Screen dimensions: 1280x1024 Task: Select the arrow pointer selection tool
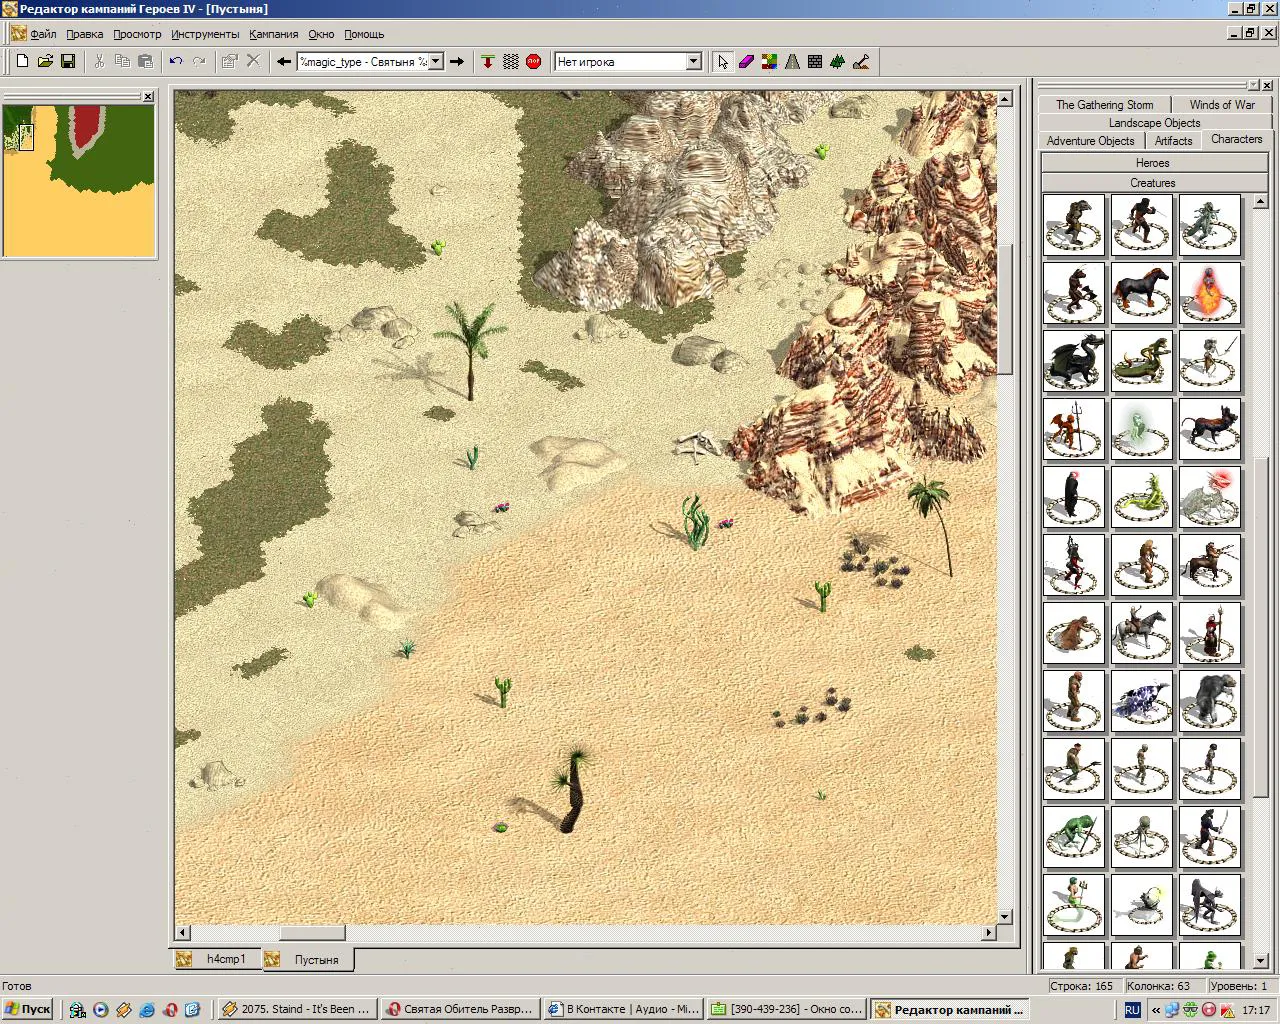point(723,61)
